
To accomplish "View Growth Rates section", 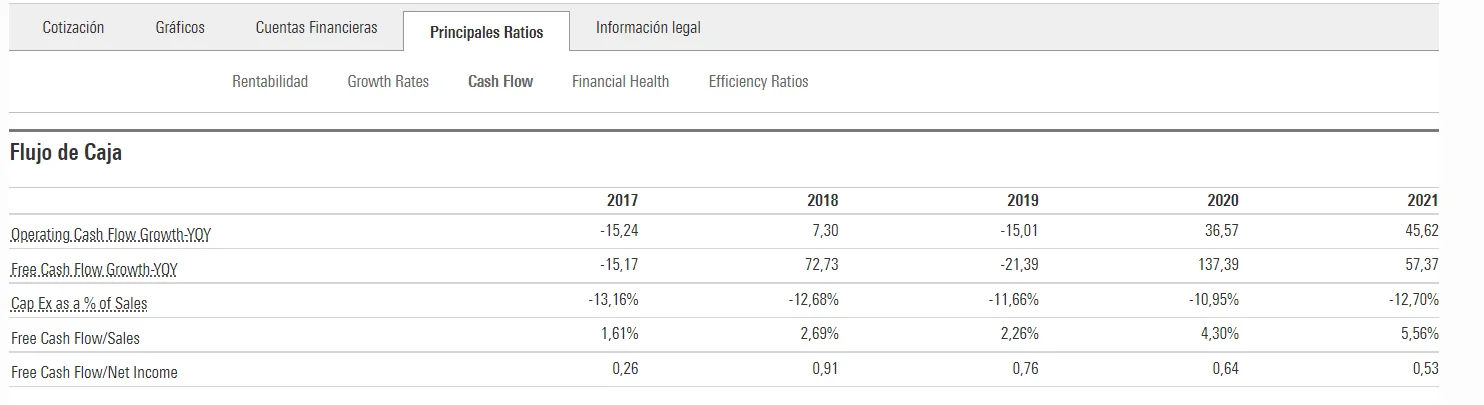I will [388, 82].
